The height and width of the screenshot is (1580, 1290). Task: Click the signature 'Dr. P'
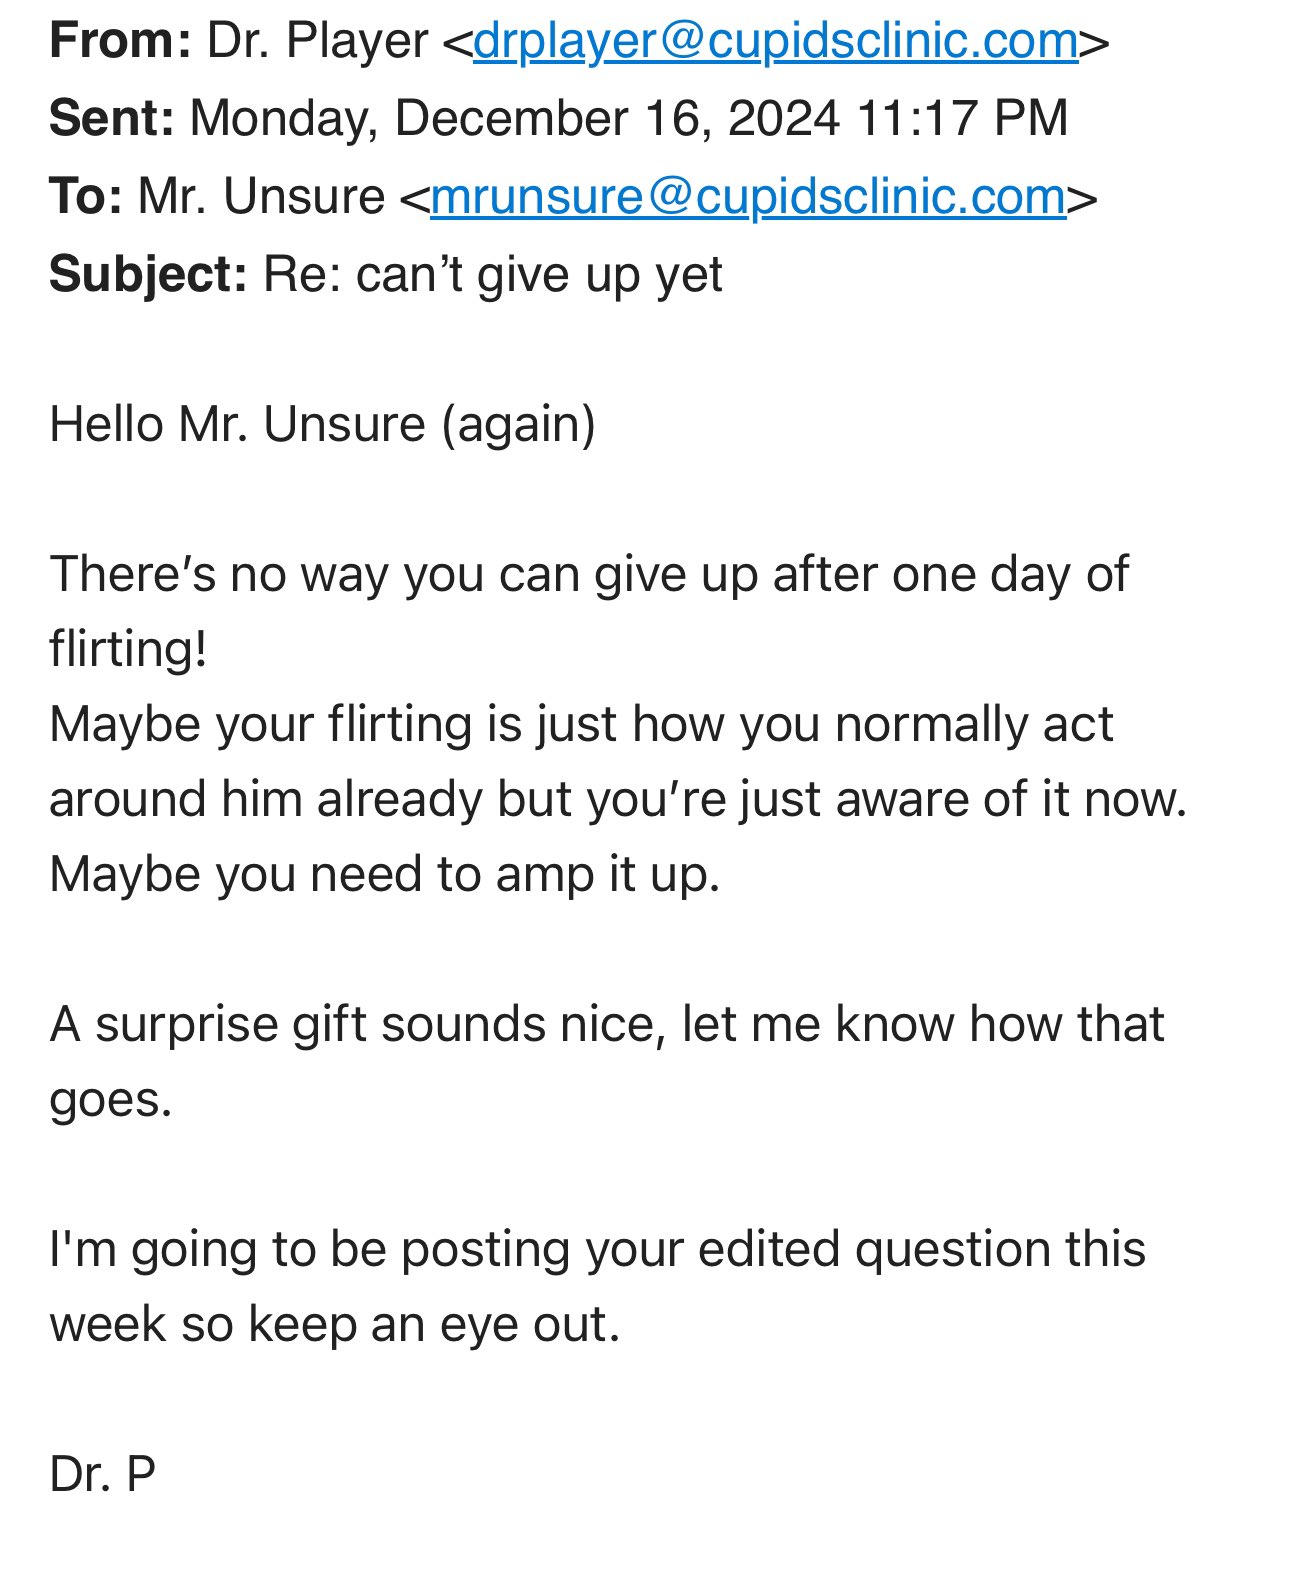[103, 1475]
